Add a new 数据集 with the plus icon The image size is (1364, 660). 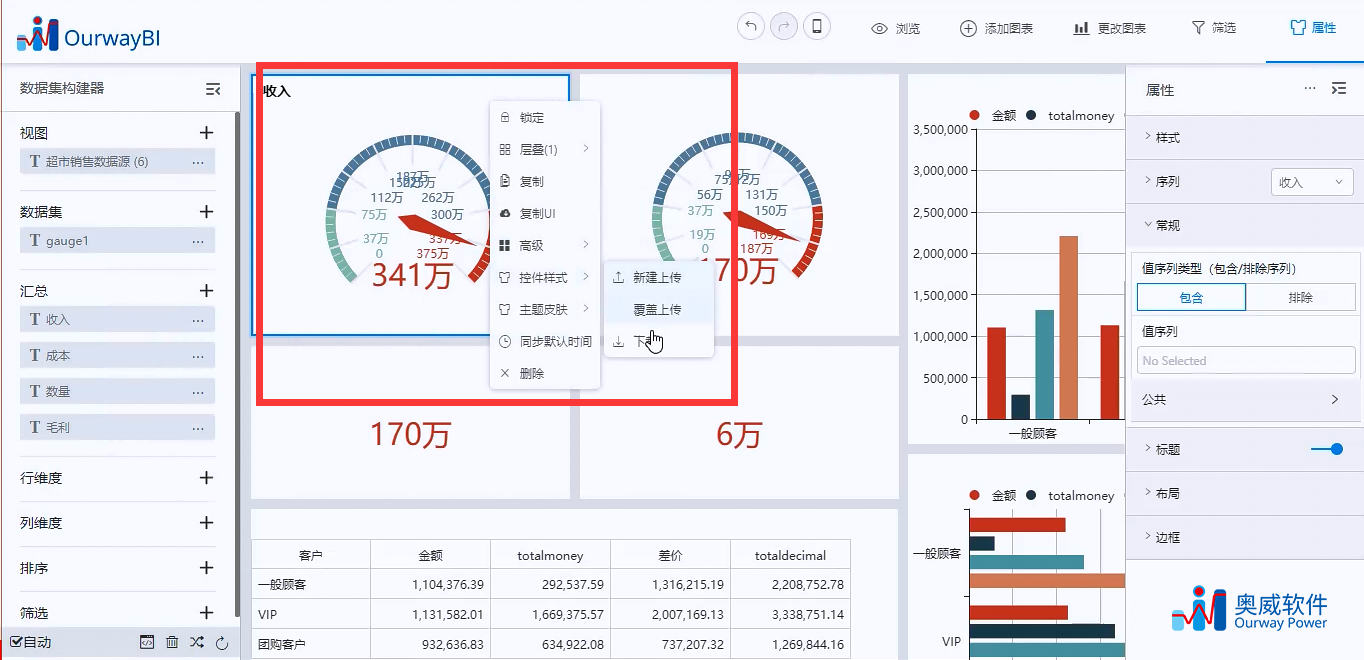206,212
